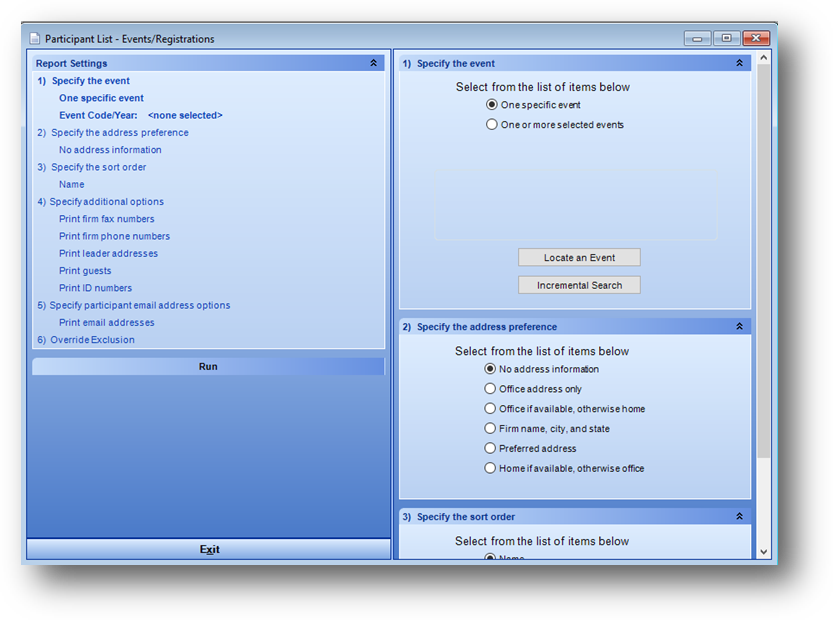
Task: Click the scroll up arrow of right pane
Action: coord(763,57)
